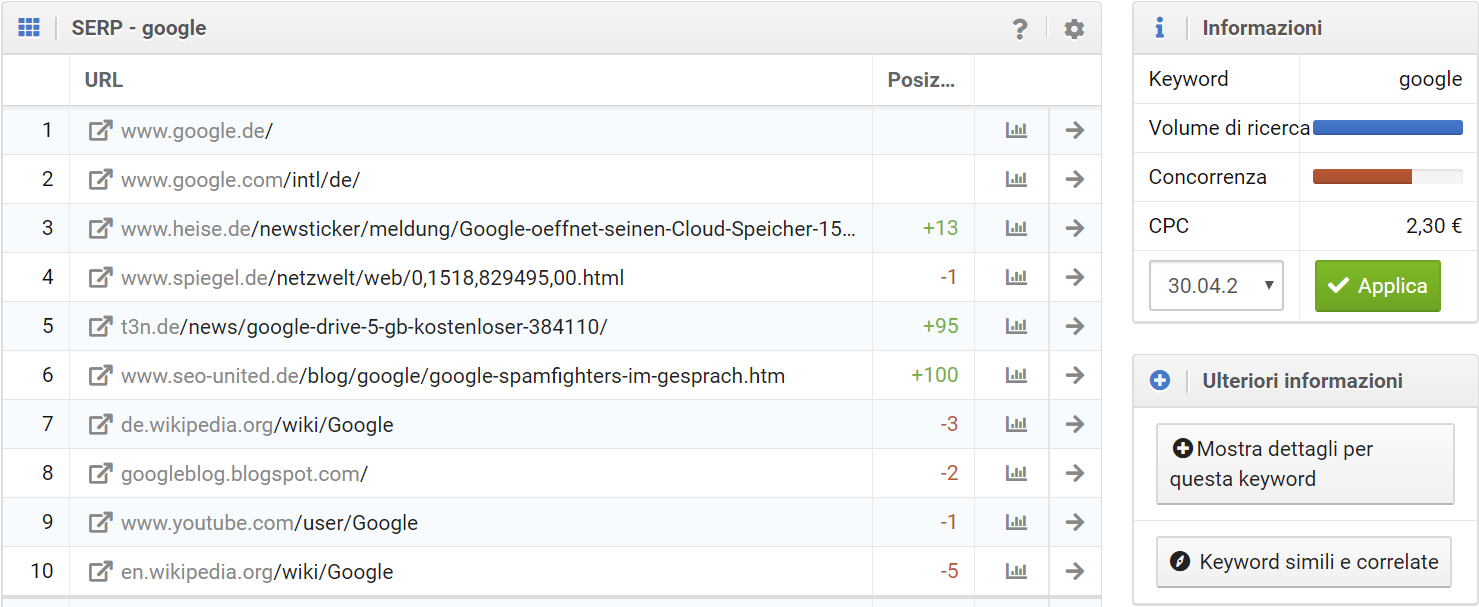
Task: Open the de.wikipedia.org/wiki/Google link
Action: pyautogui.click(x=257, y=424)
